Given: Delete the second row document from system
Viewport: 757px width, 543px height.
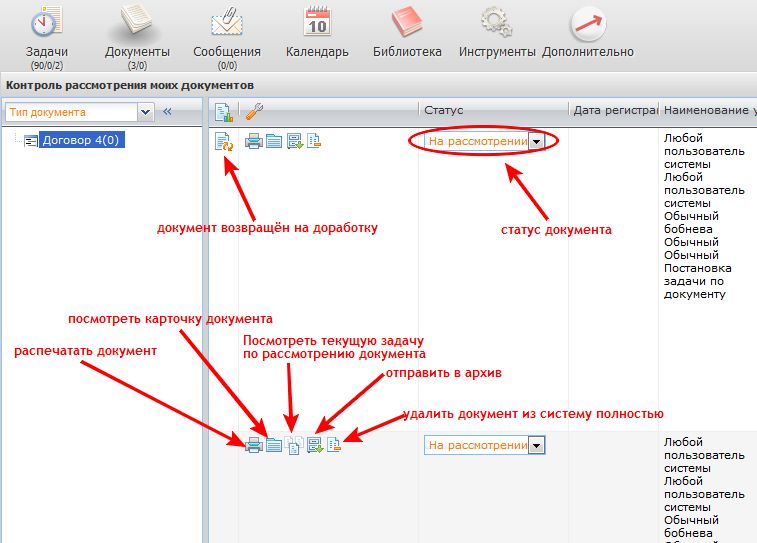Looking at the screenshot, I should (x=334, y=445).
